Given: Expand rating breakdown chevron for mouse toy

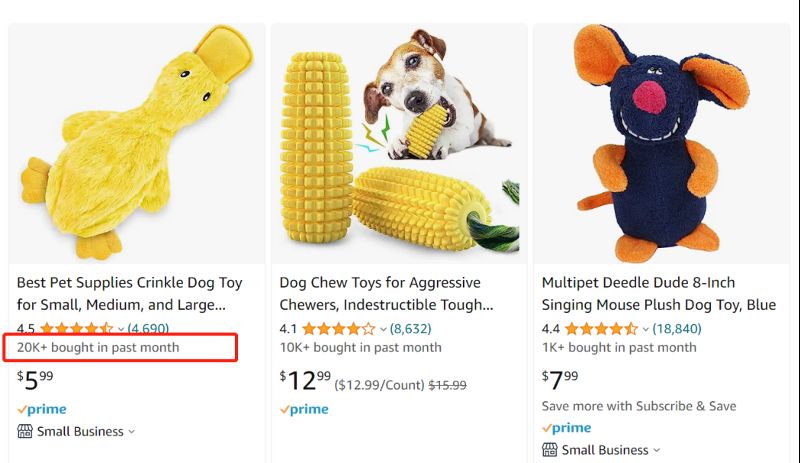Looking at the screenshot, I should click(x=646, y=329).
